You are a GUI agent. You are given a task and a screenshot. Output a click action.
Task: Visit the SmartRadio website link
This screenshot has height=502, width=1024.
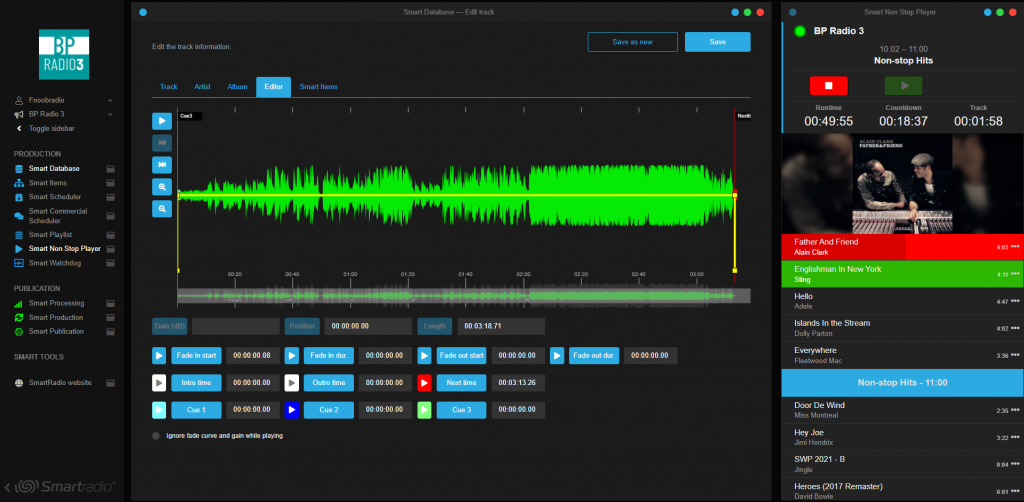(60, 383)
